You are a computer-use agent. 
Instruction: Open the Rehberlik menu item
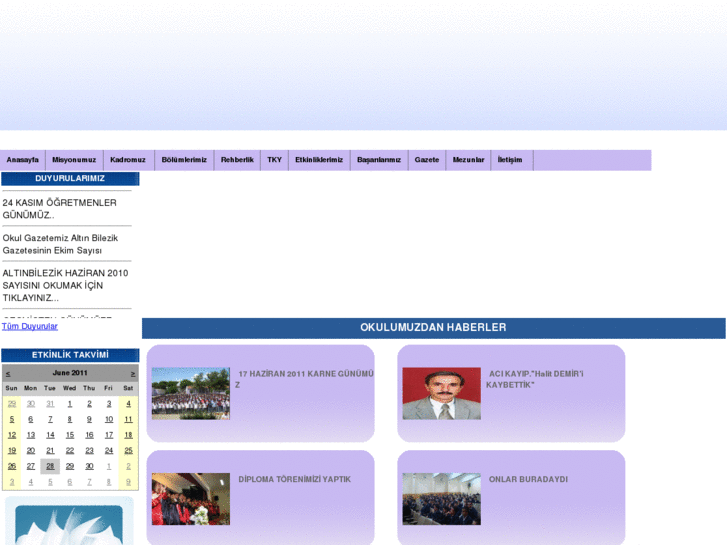point(237,160)
